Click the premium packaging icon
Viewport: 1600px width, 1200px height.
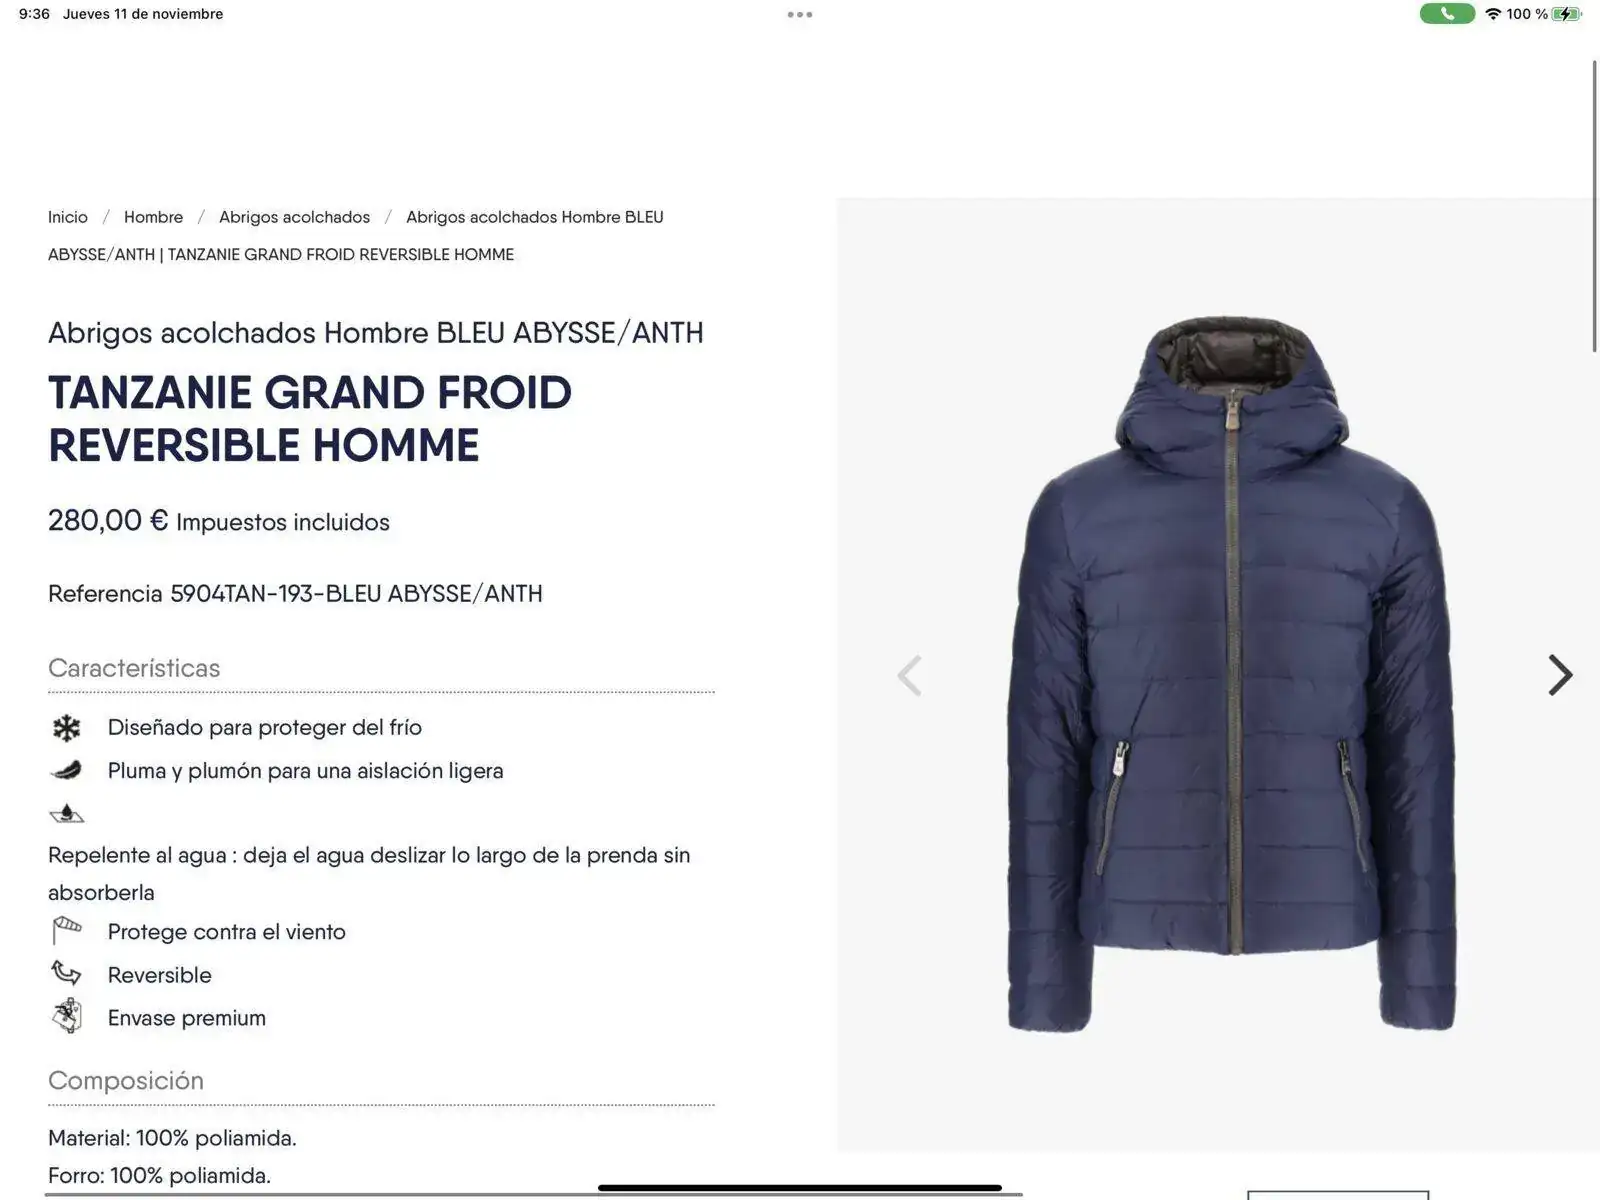coord(67,1016)
